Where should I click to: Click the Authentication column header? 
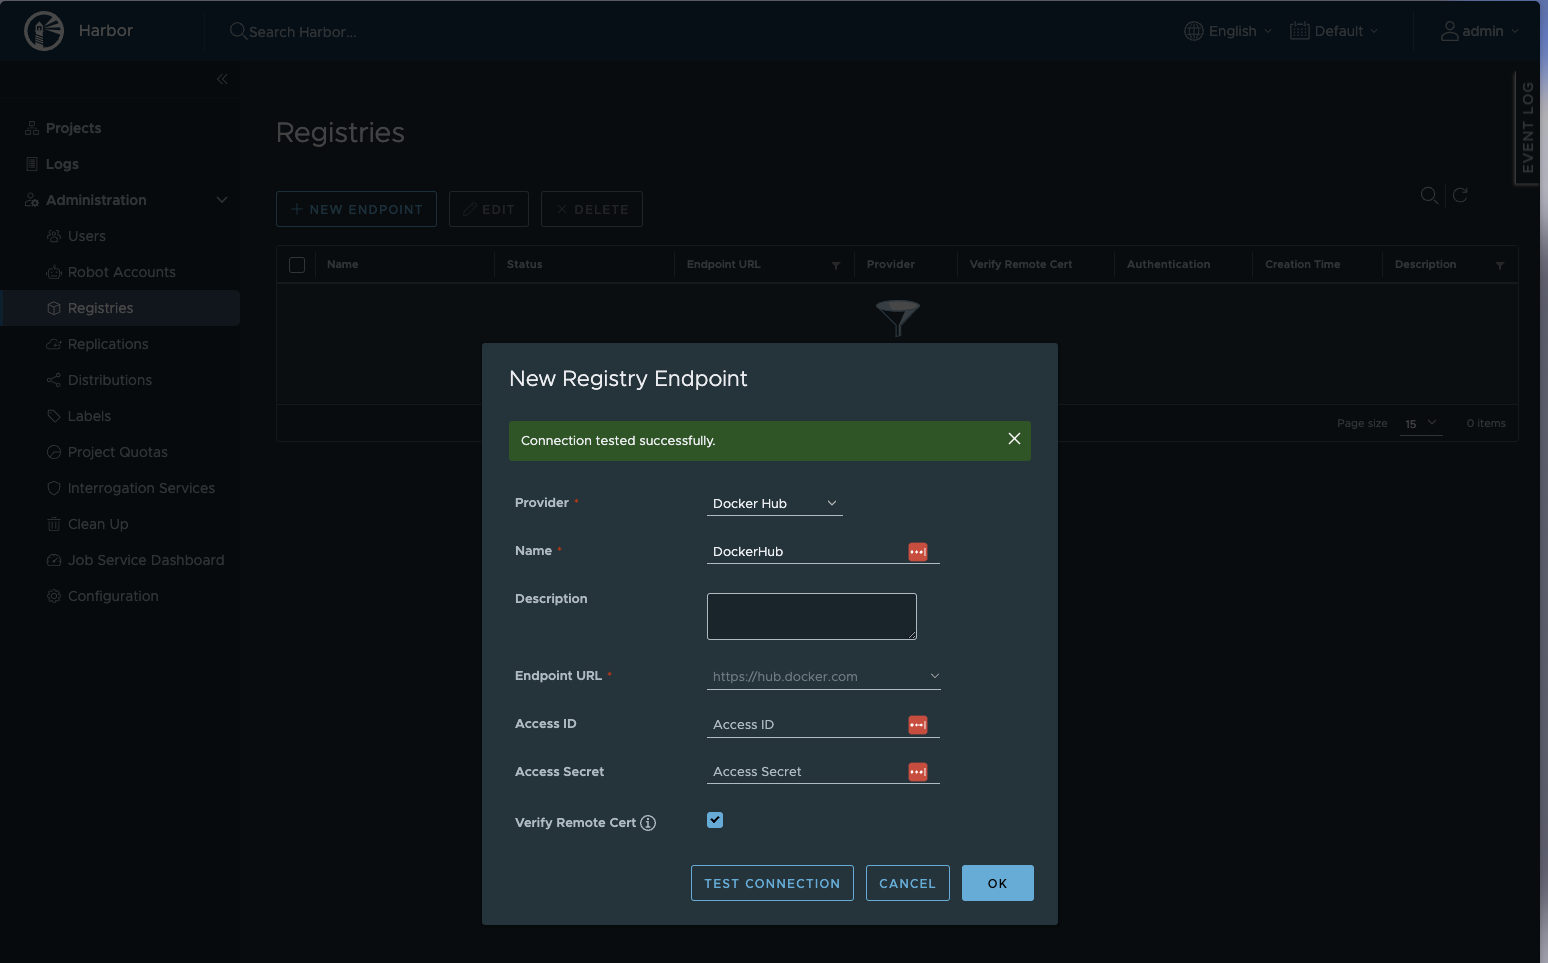point(1168,265)
